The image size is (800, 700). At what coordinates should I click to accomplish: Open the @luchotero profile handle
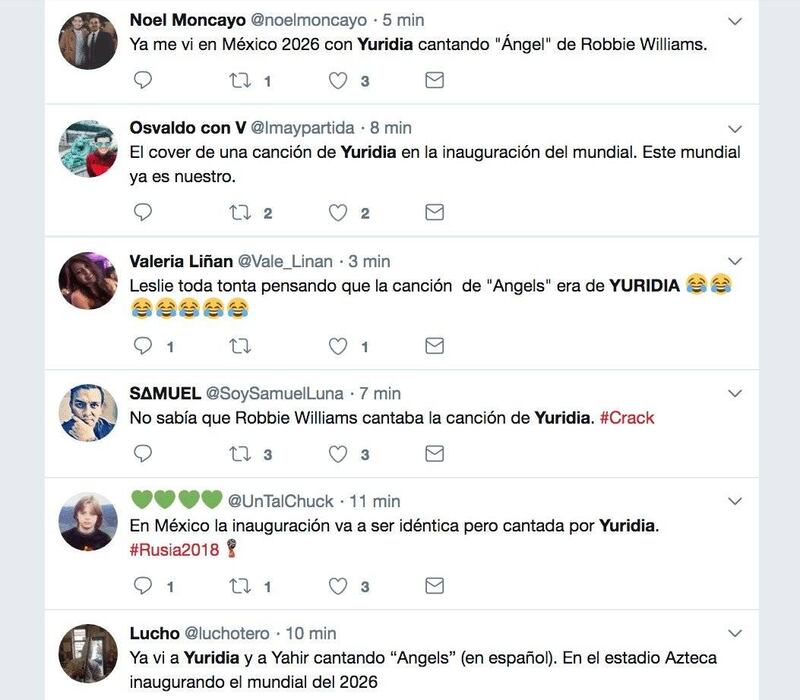(227, 633)
